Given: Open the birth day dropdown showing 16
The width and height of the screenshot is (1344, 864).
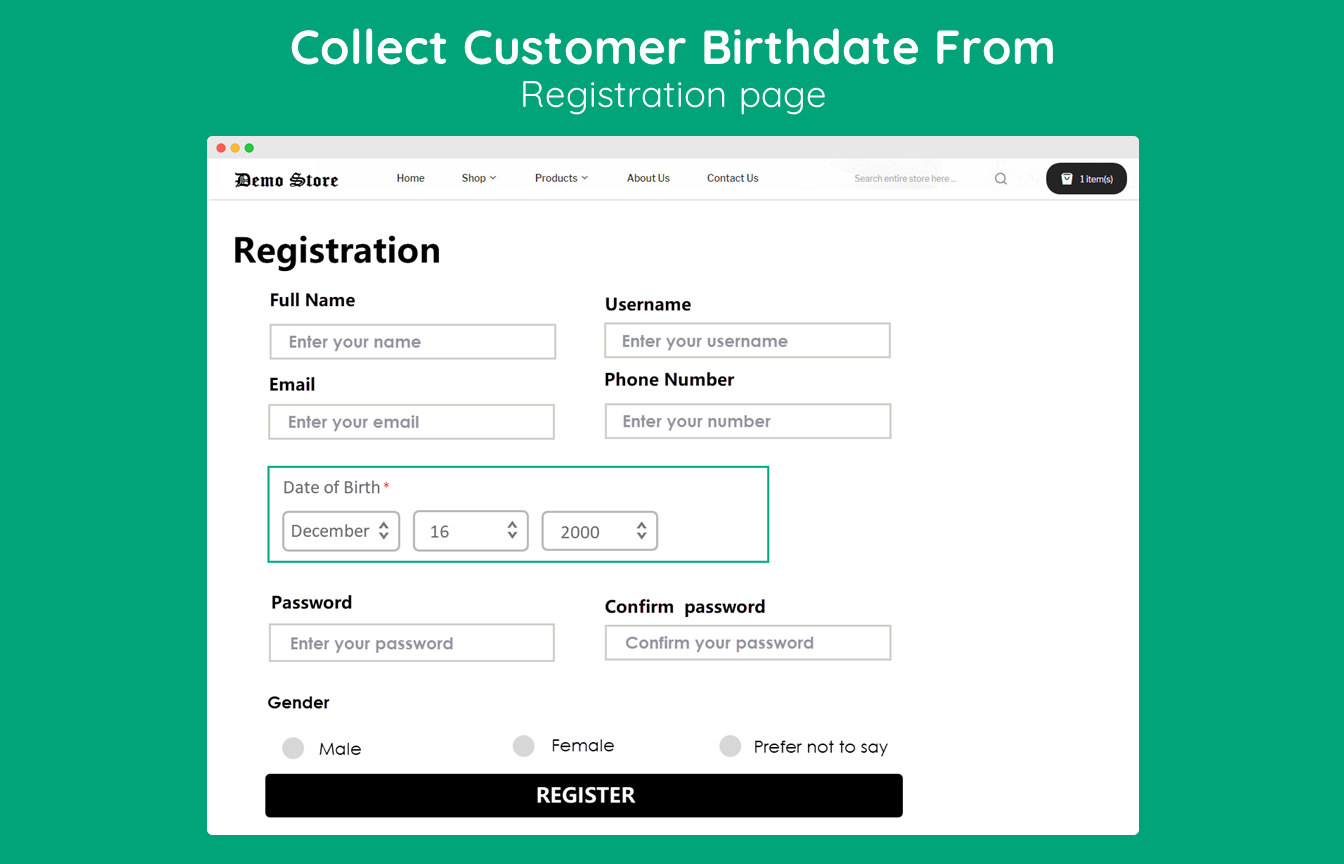Looking at the screenshot, I should tap(470, 531).
